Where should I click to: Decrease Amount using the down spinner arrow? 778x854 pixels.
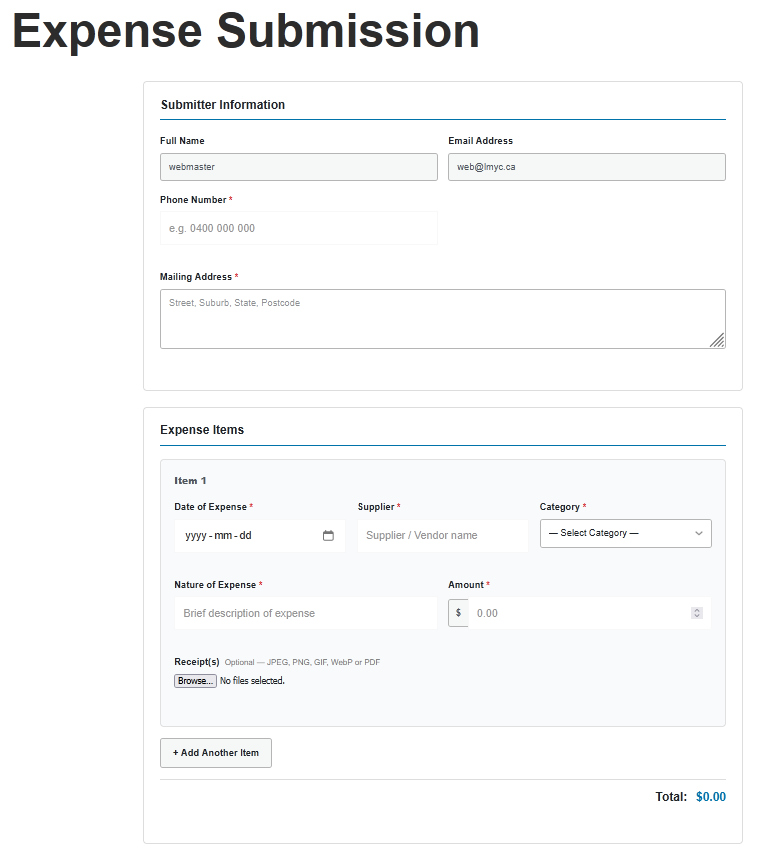click(697, 616)
